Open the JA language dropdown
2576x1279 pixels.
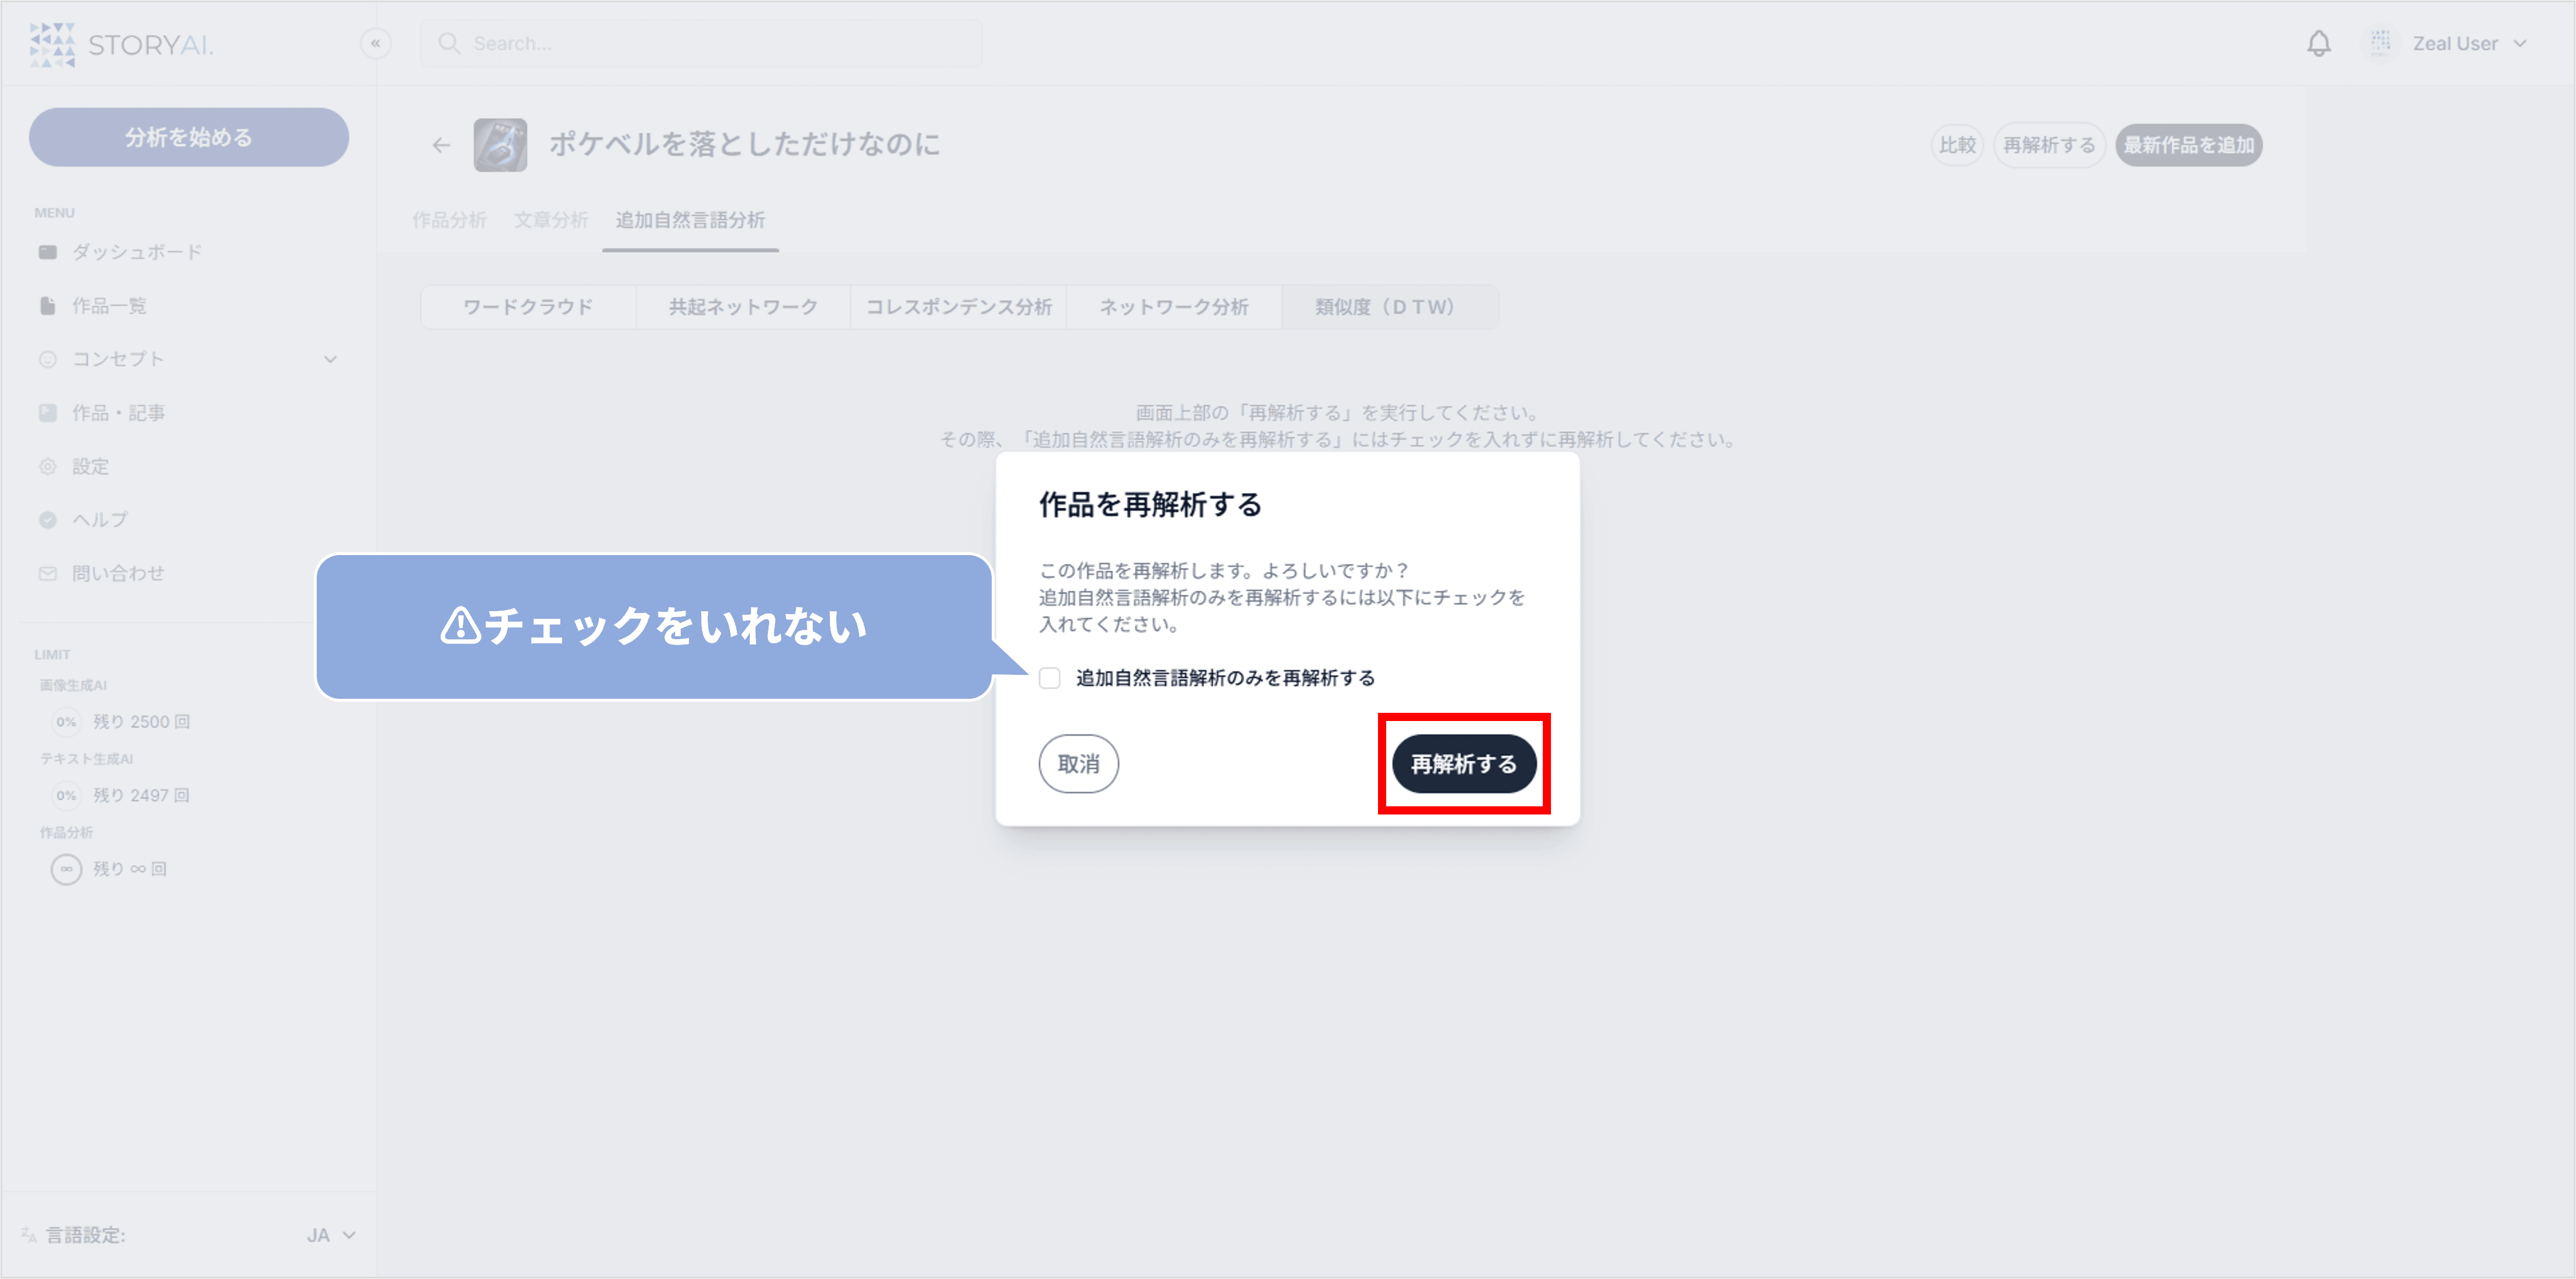[x=331, y=1236]
